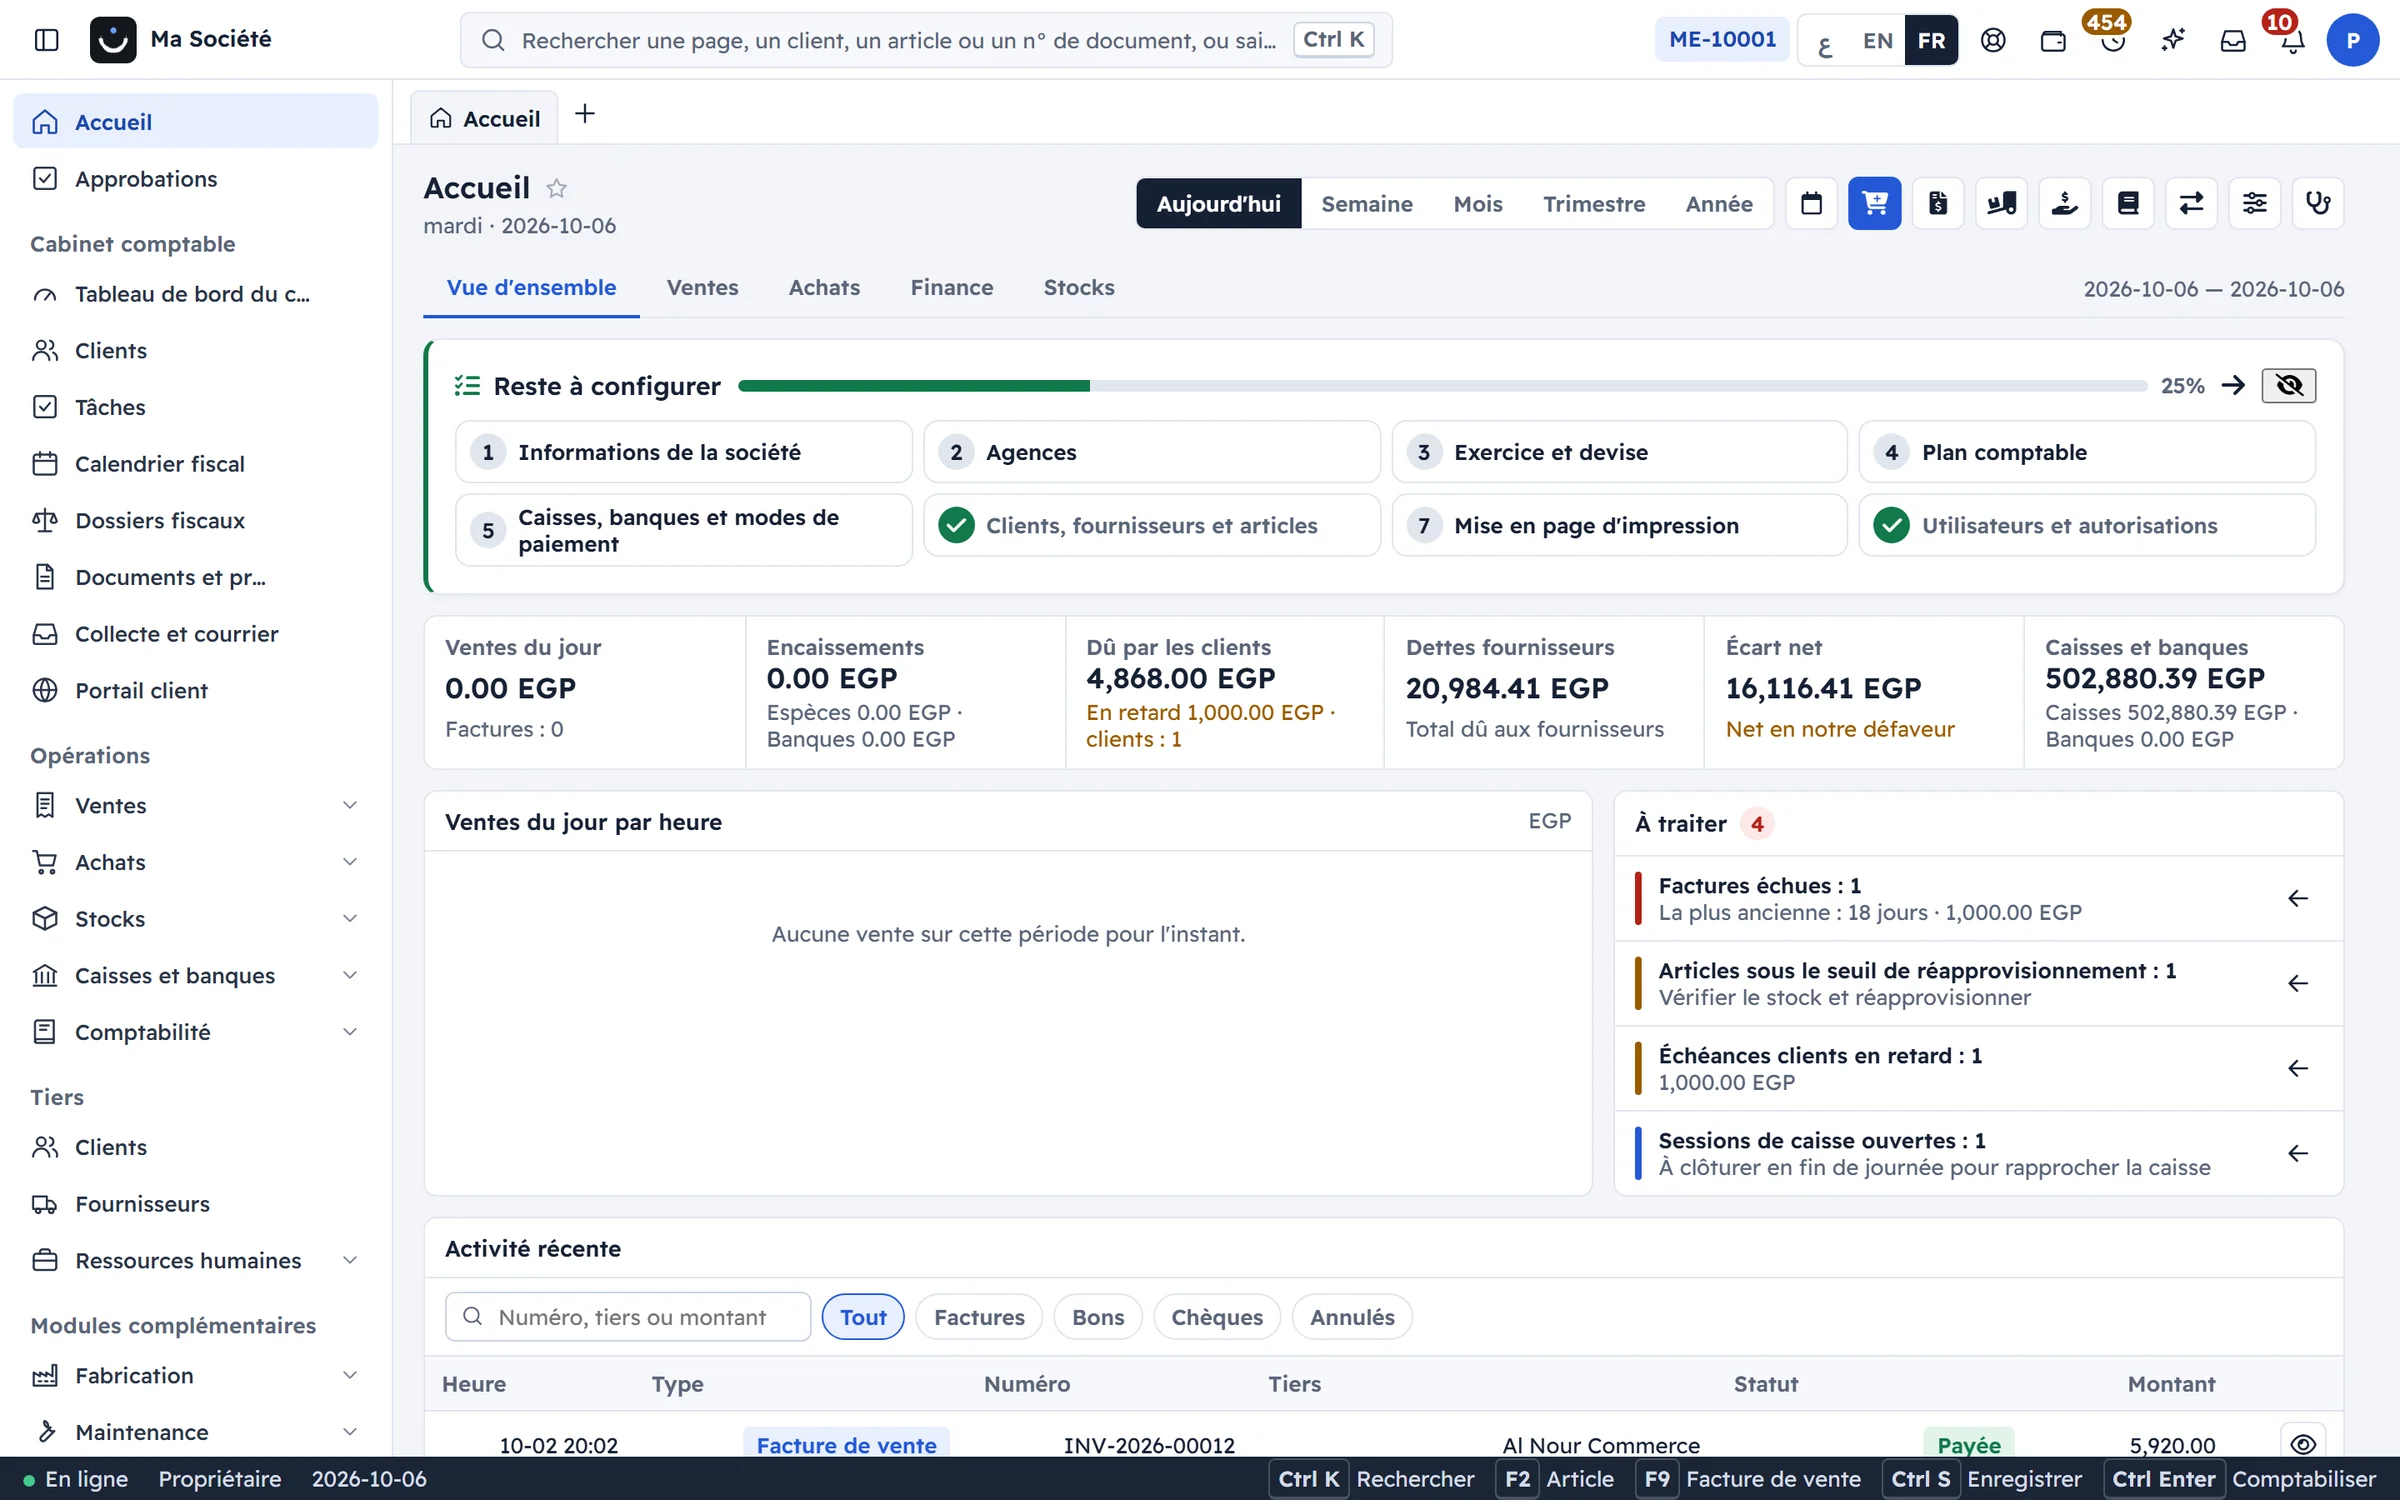Click the user avatar P
The image size is (2400, 1500).
(2352, 40)
